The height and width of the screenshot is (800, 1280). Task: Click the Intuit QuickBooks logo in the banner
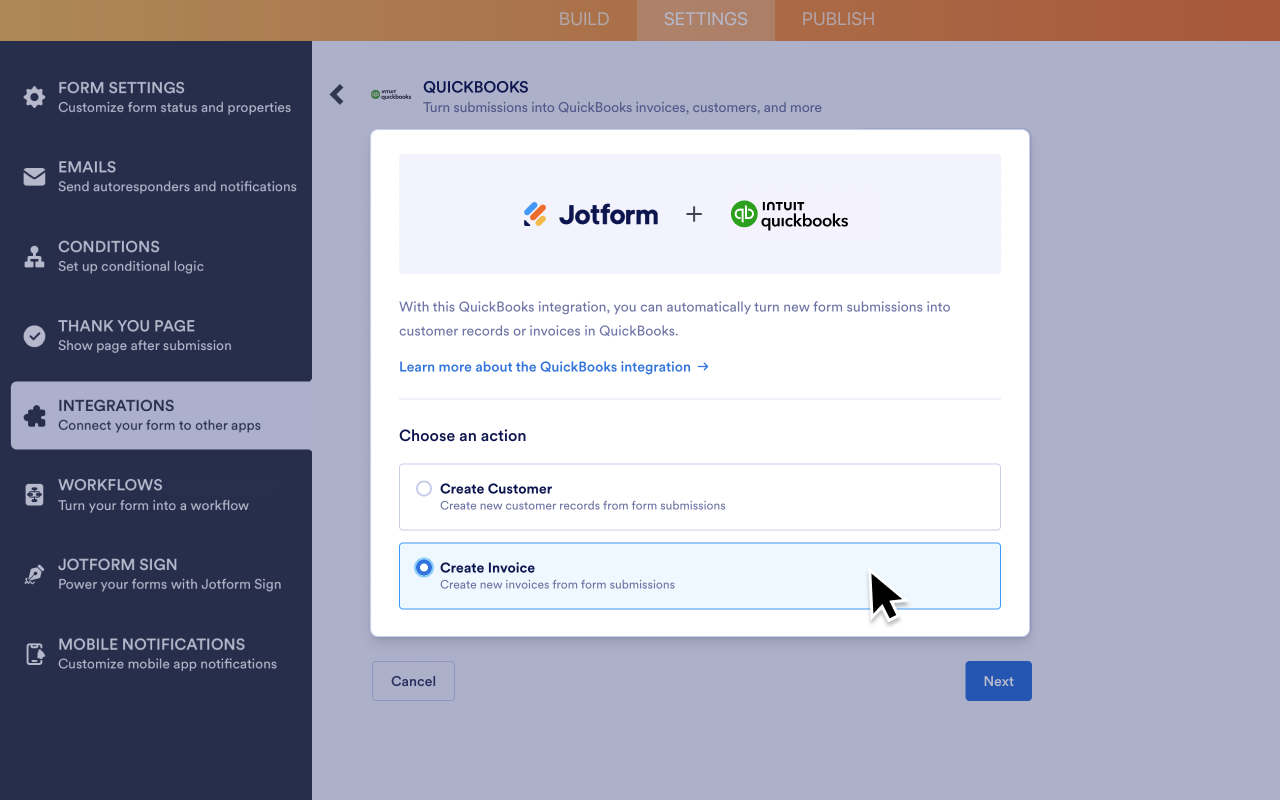tap(789, 214)
